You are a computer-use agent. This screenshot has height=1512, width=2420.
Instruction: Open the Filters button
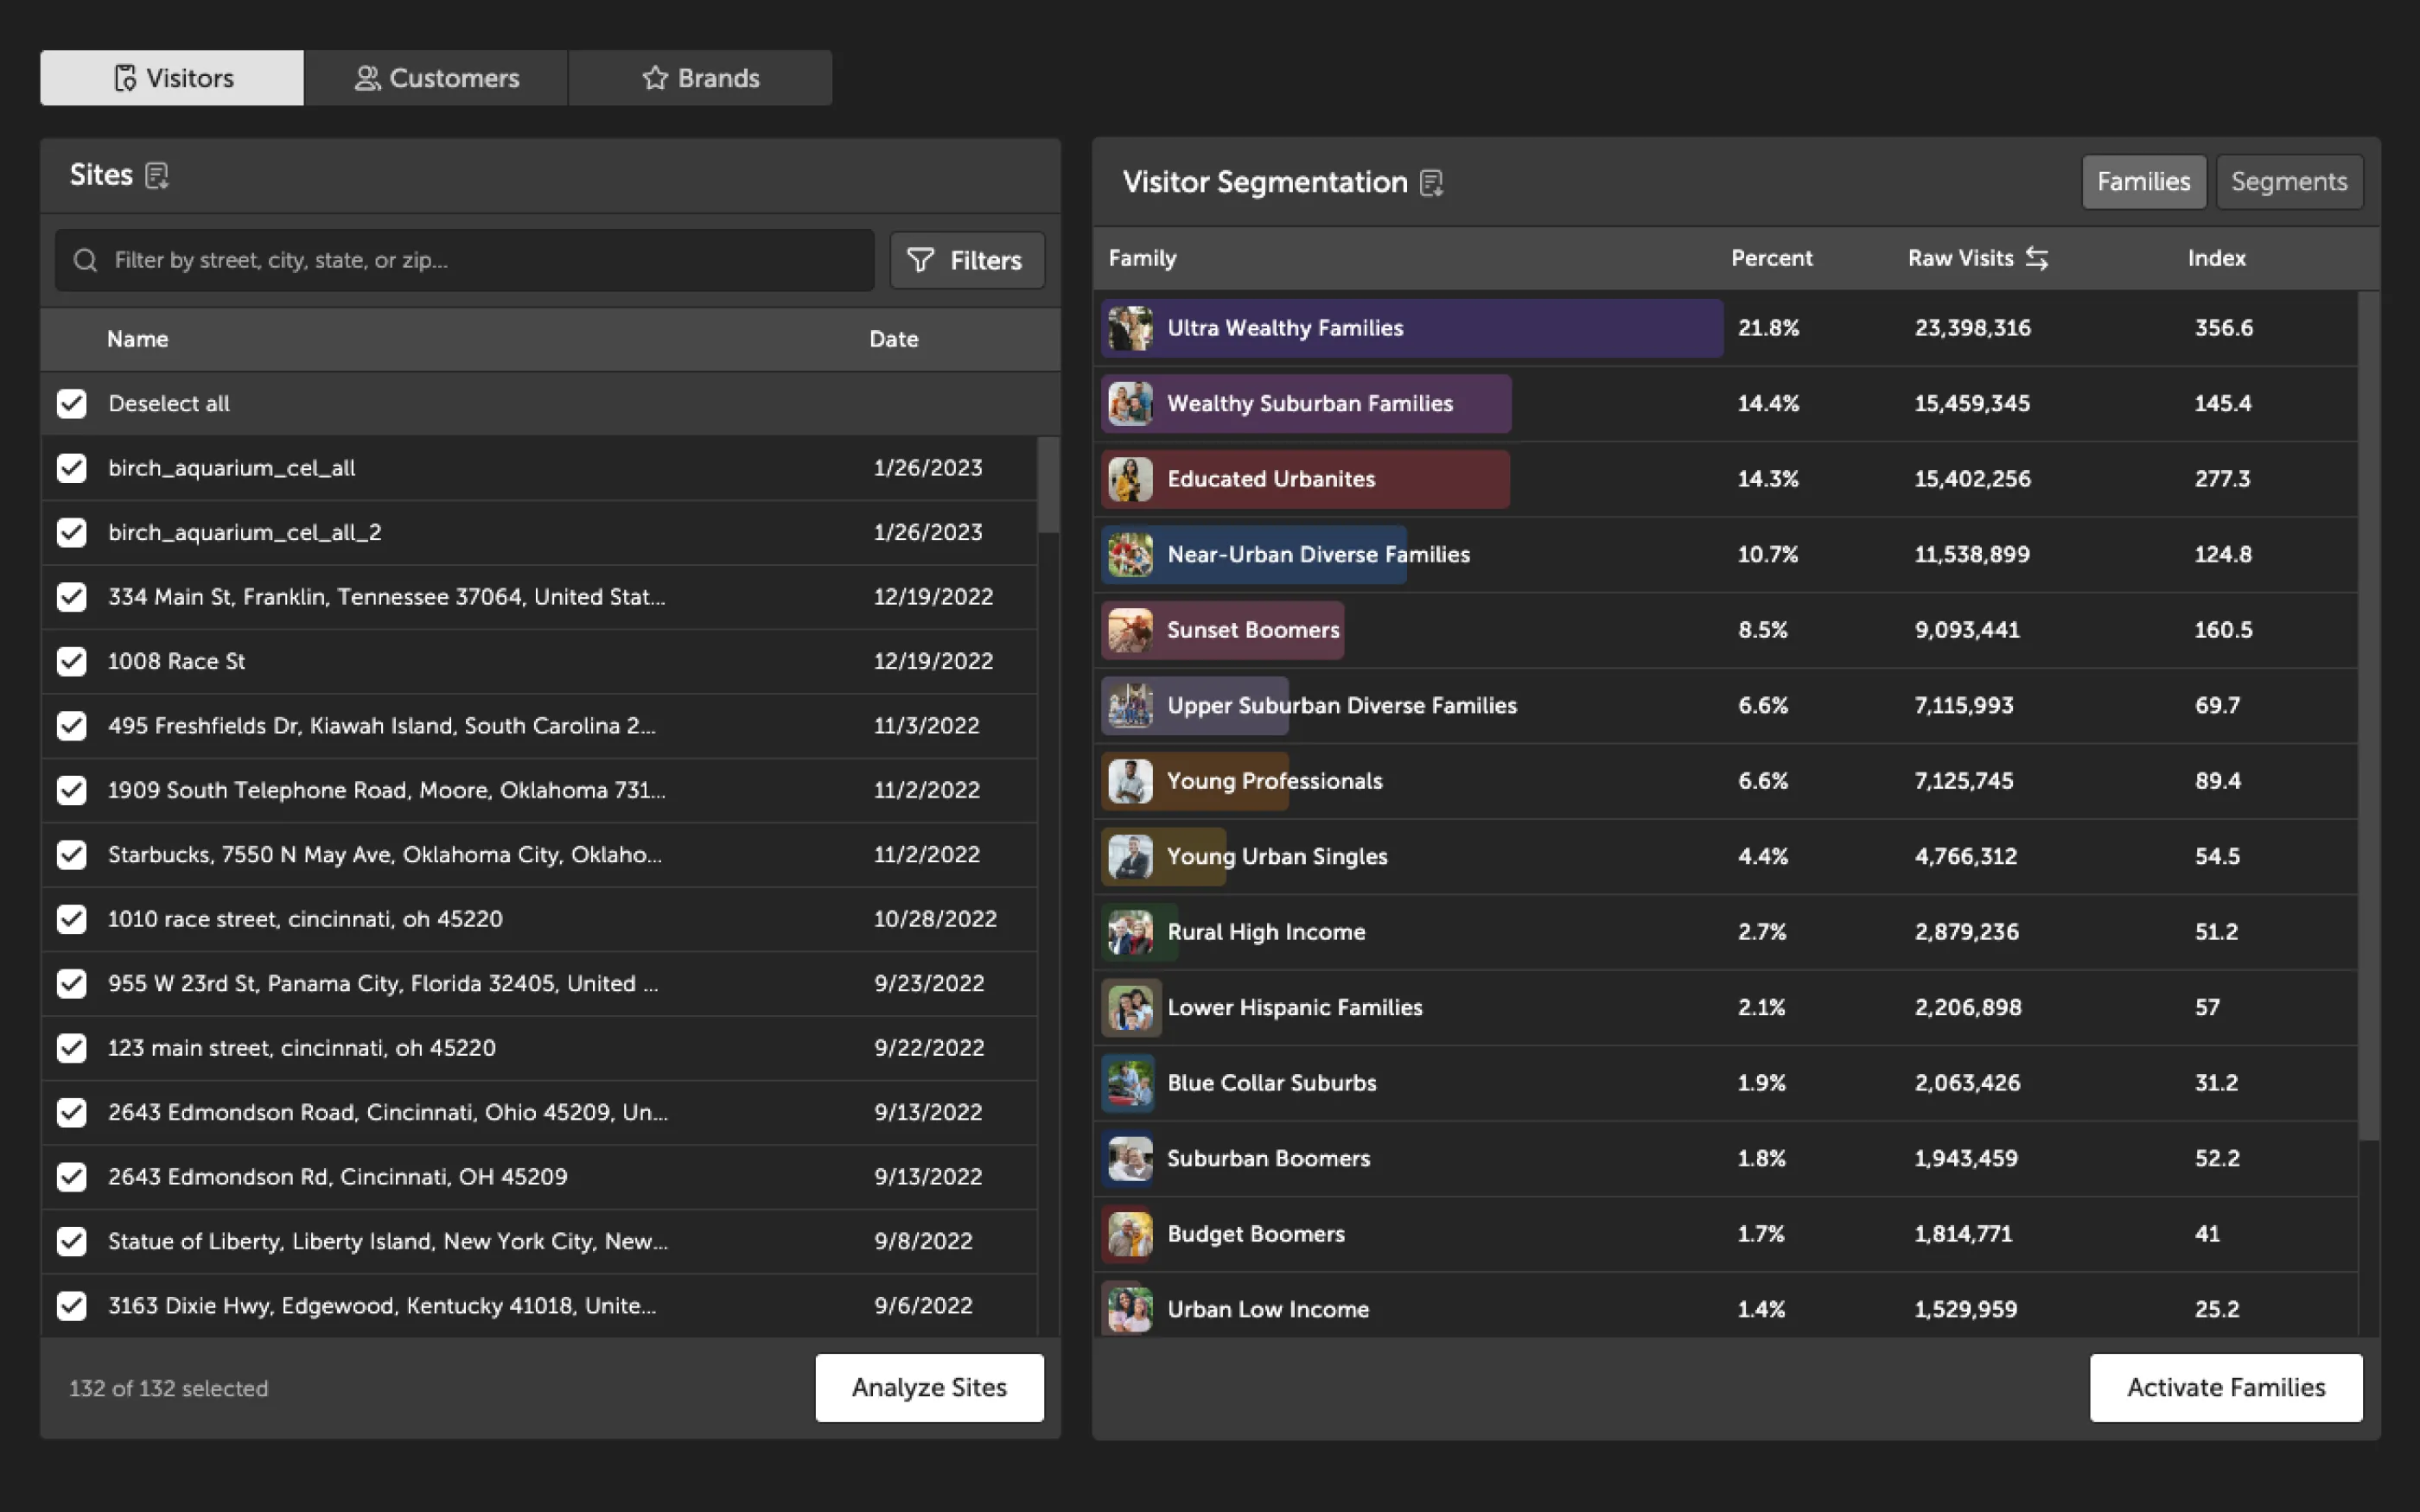point(967,261)
